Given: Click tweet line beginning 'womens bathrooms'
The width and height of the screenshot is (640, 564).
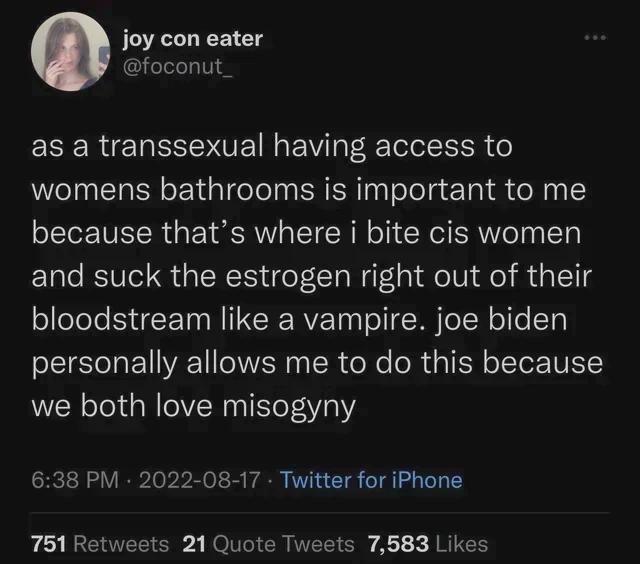Looking at the screenshot, I should 309,190.
